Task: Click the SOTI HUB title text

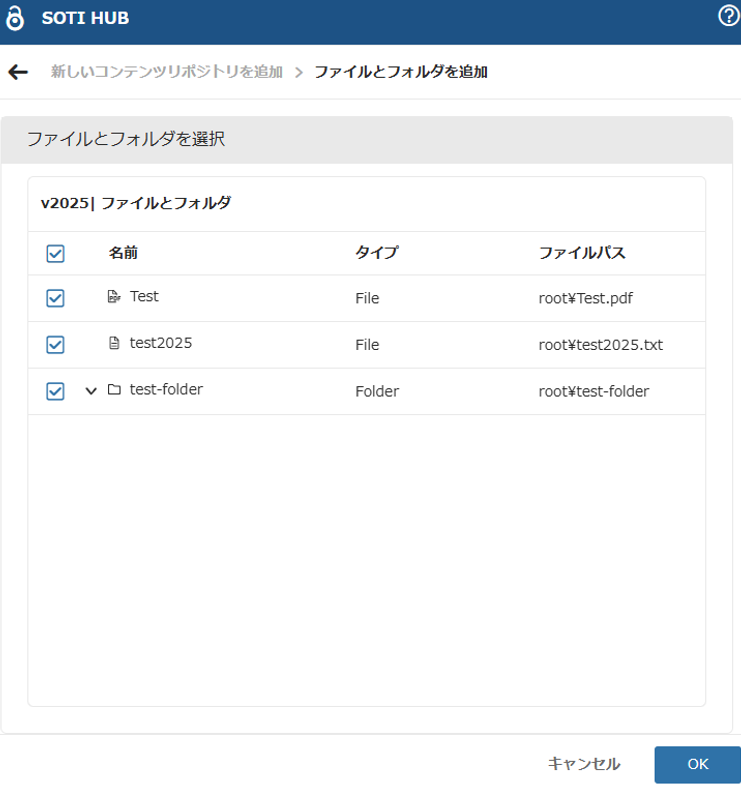Action: point(85,18)
